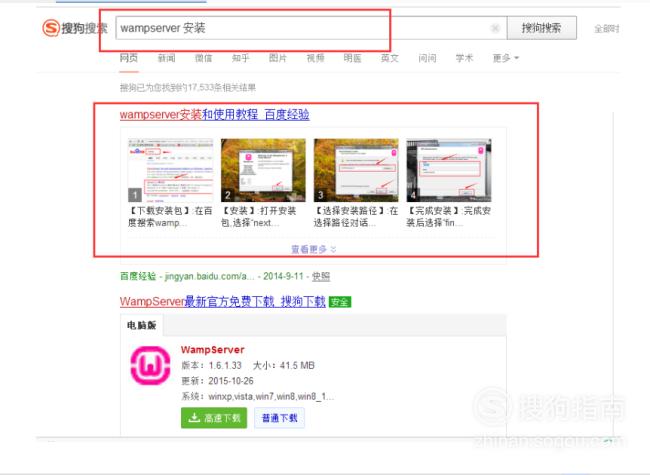Switch to the 新闻 tab
Viewport: 650px width, 475px height.
click(166, 58)
